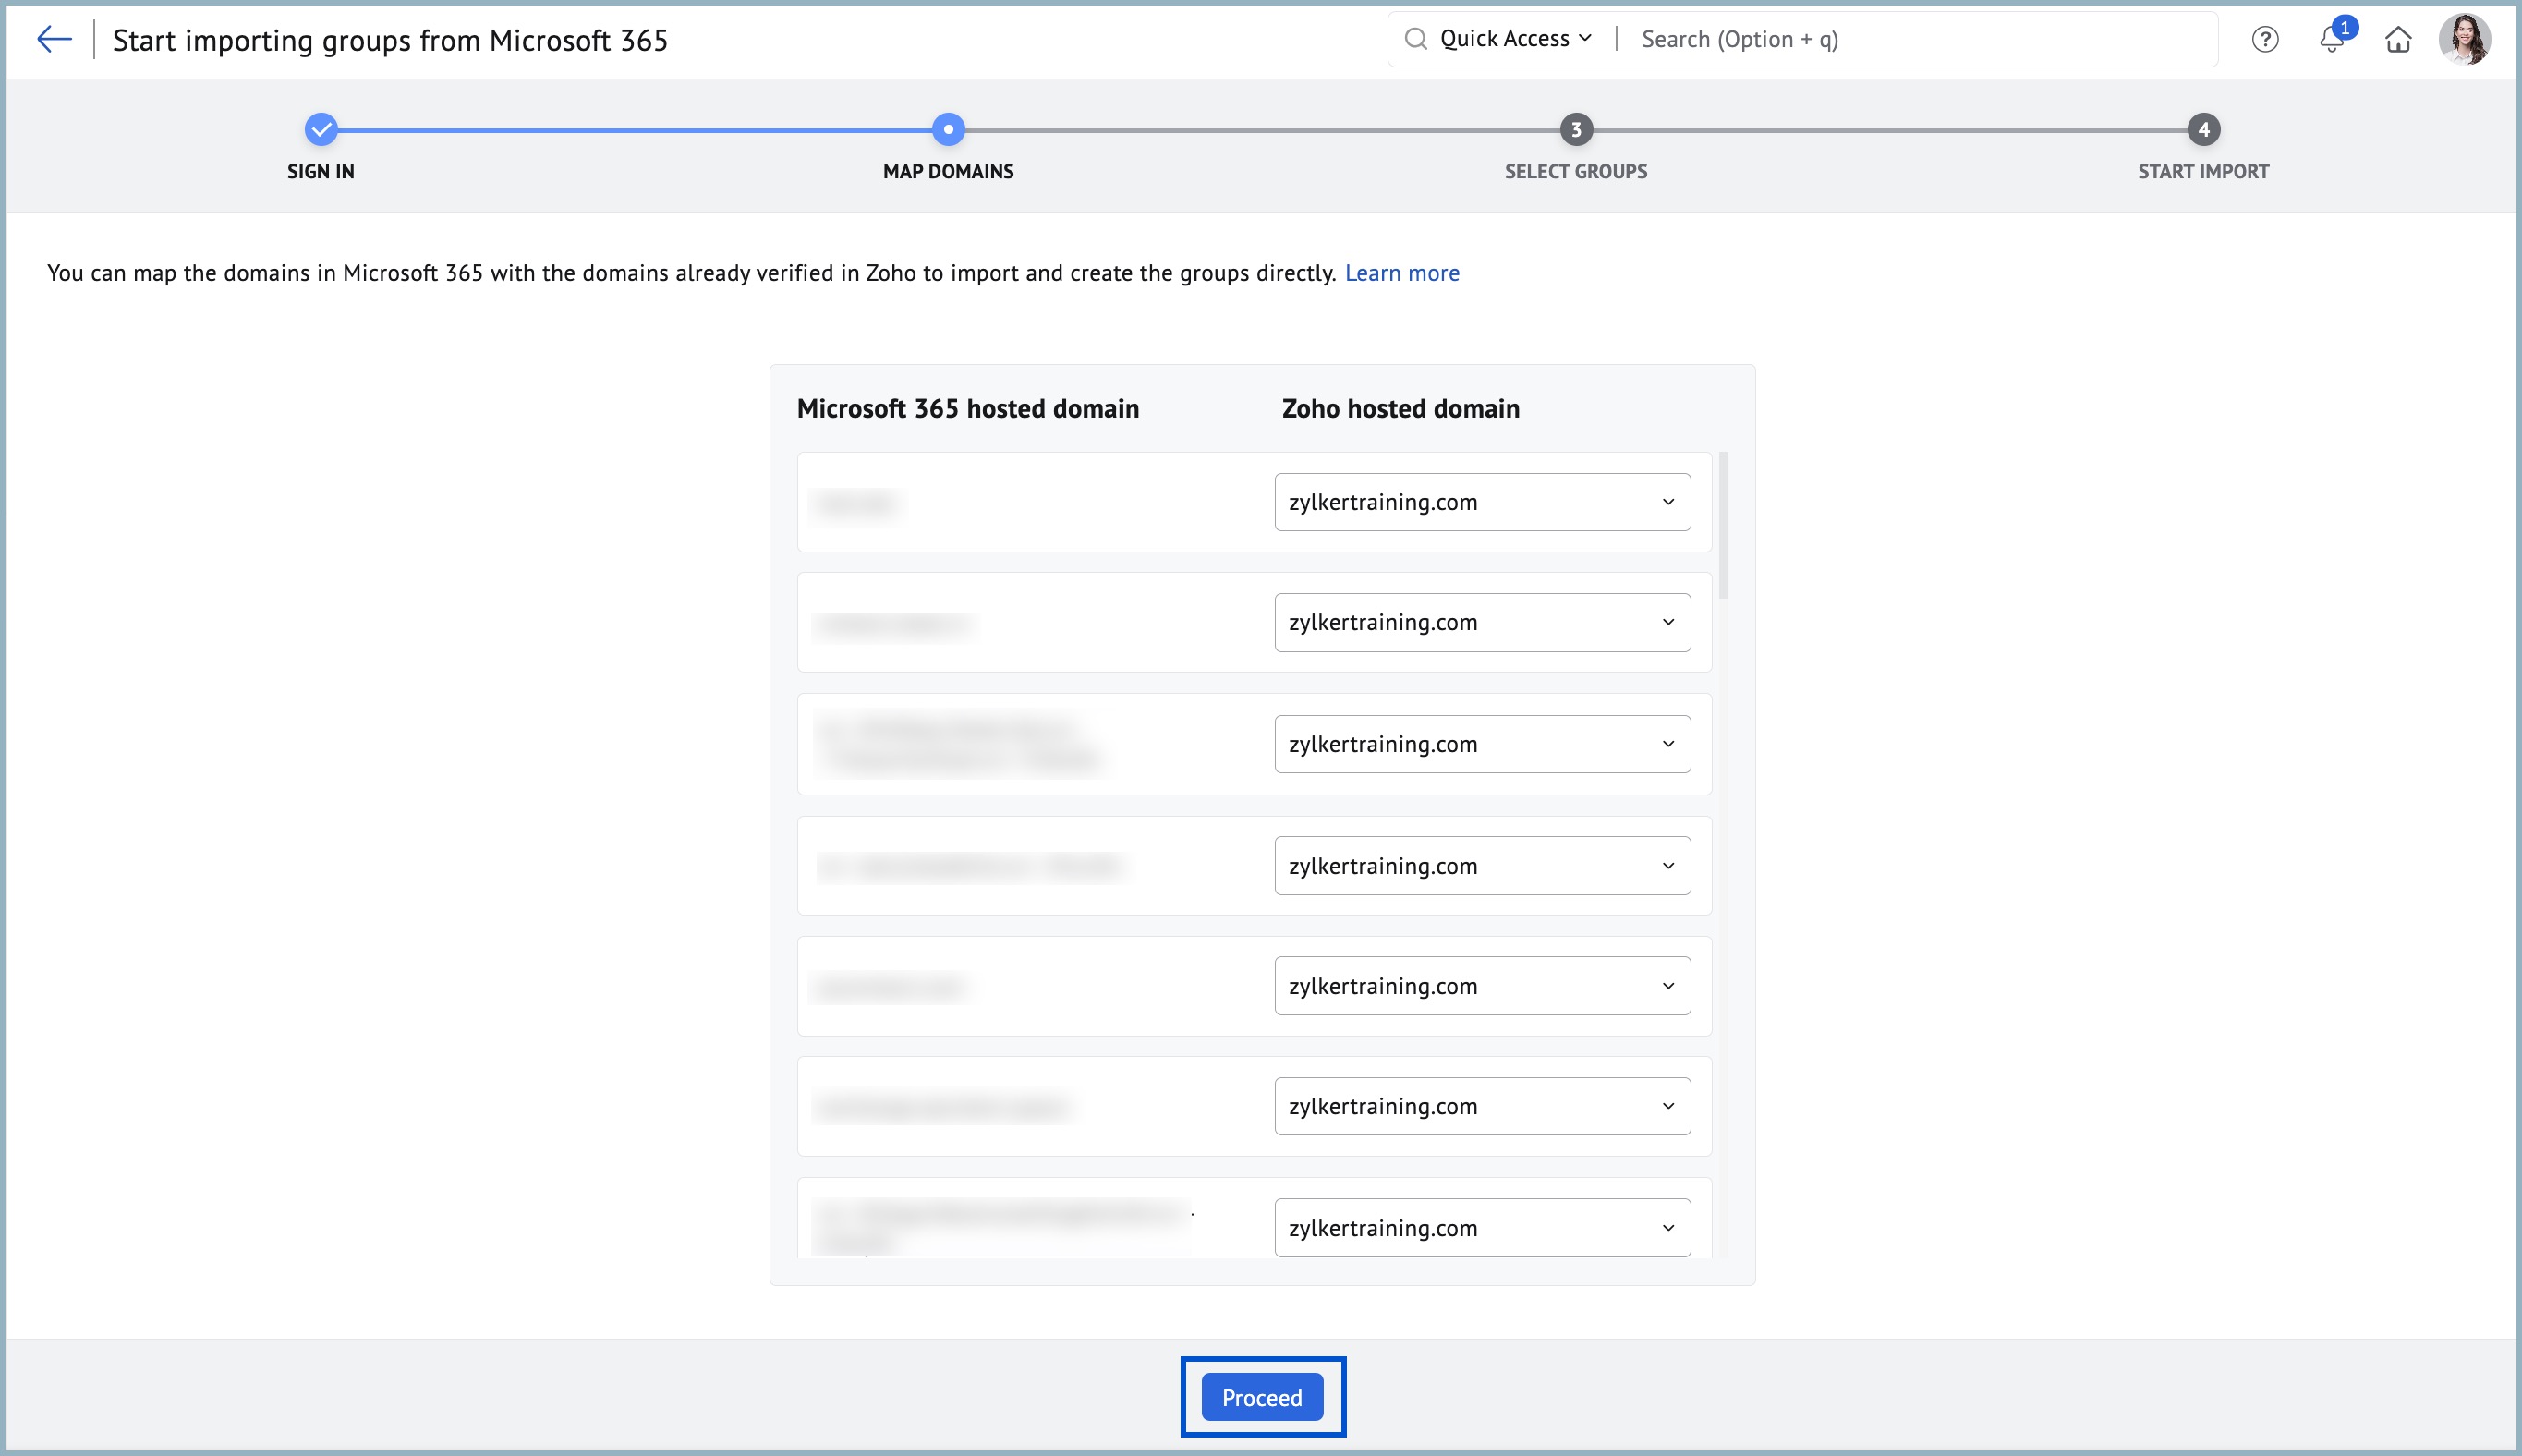Open the second row Zoho domain dropdown

coord(1482,623)
